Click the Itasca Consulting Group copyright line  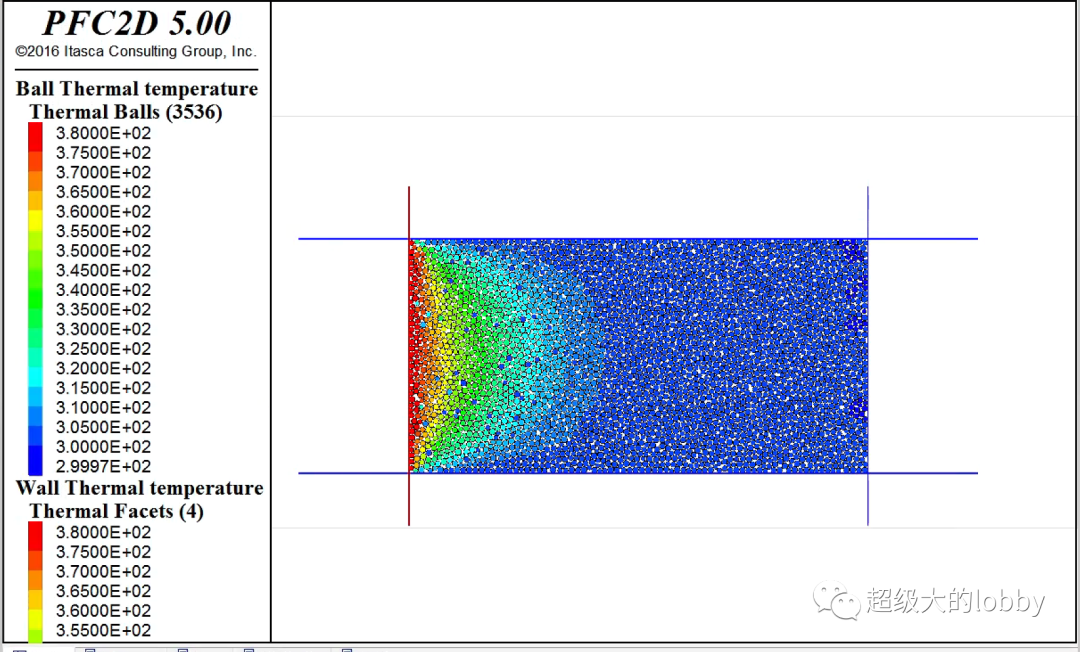click(x=136, y=52)
